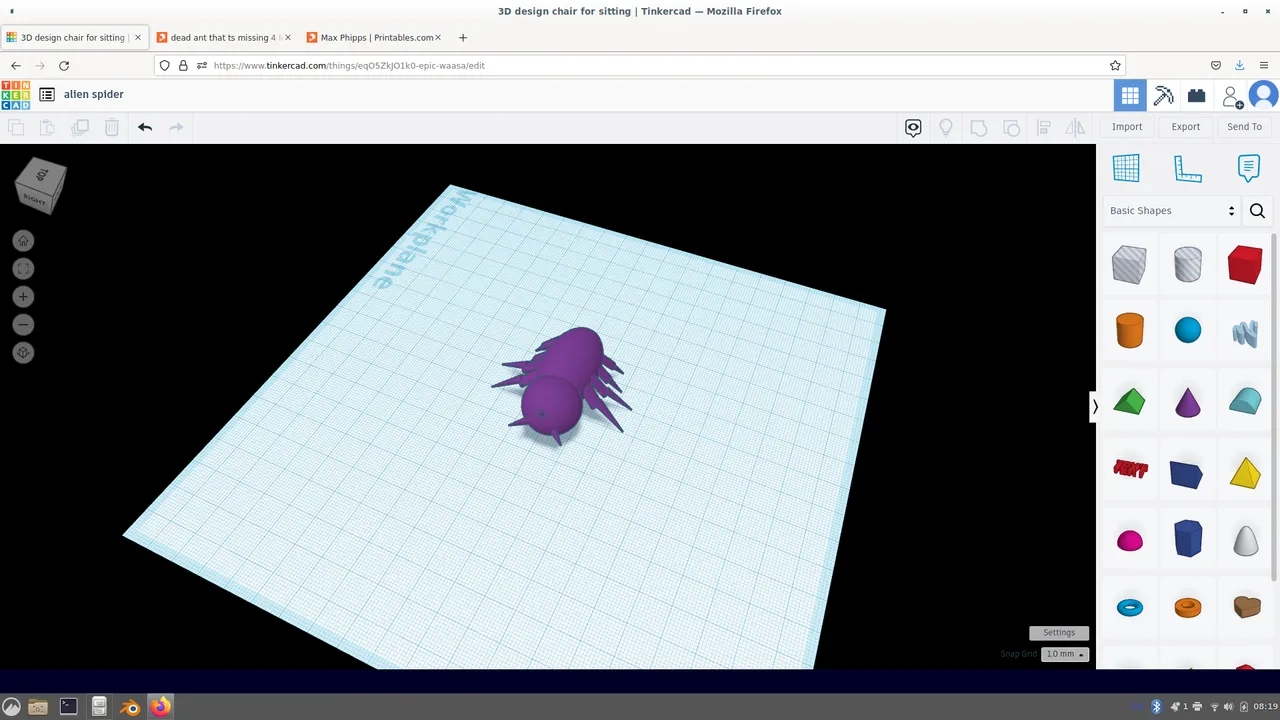The width and height of the screenshot is (1280, 720).
Task: Zoom in with the plus icon
Action: [23, 297]
